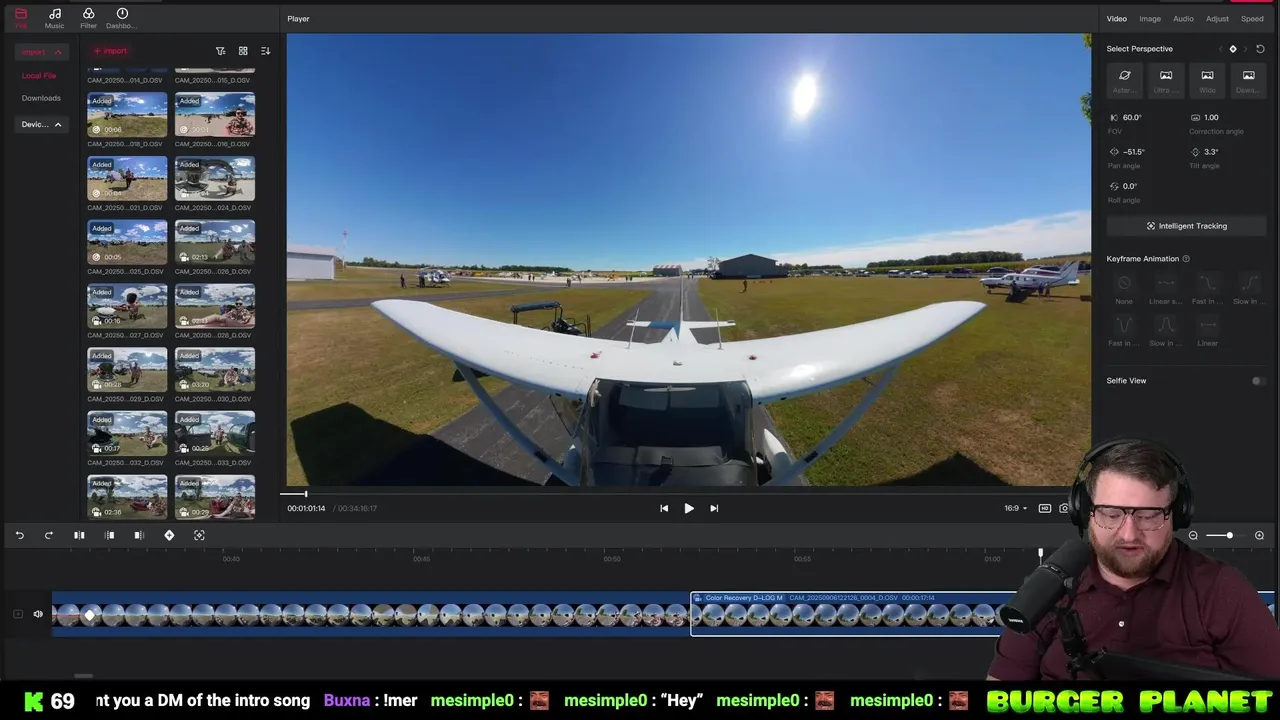This screenshot has height=720, width=1280.
Task: Collapse the Import section in sidebar
Action: tap(57, 52)
